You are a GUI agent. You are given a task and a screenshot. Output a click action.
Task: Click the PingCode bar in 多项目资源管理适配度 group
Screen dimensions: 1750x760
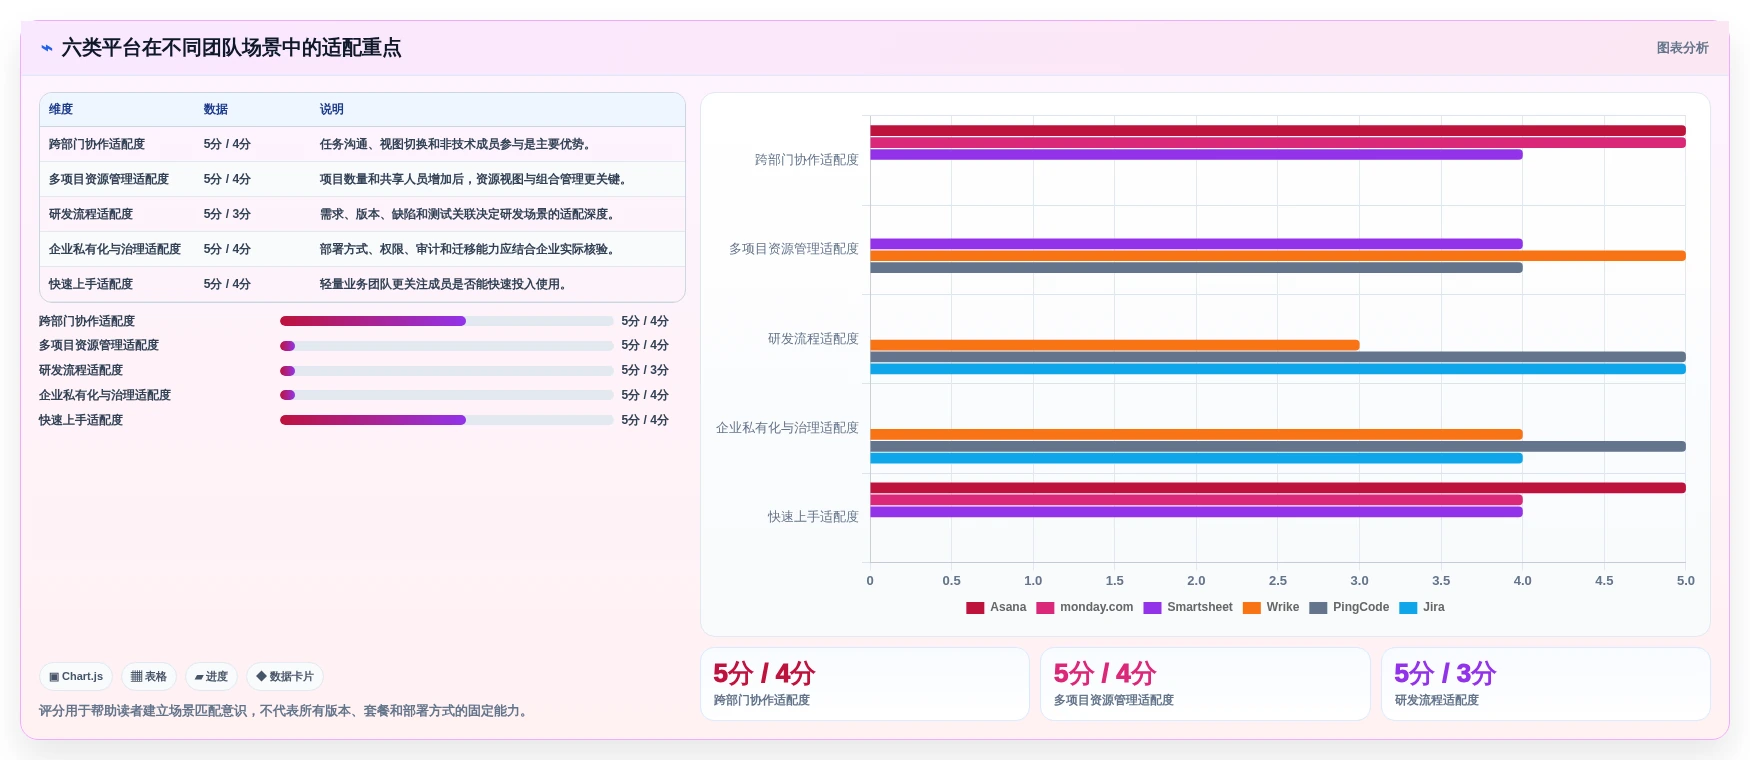click(x=1196, y=268)
